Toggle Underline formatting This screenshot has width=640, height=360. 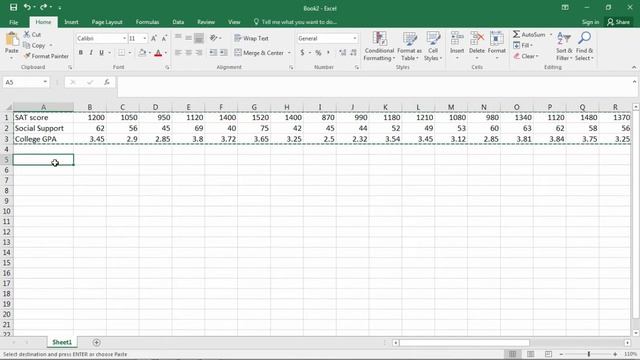[x=101, y=53]
